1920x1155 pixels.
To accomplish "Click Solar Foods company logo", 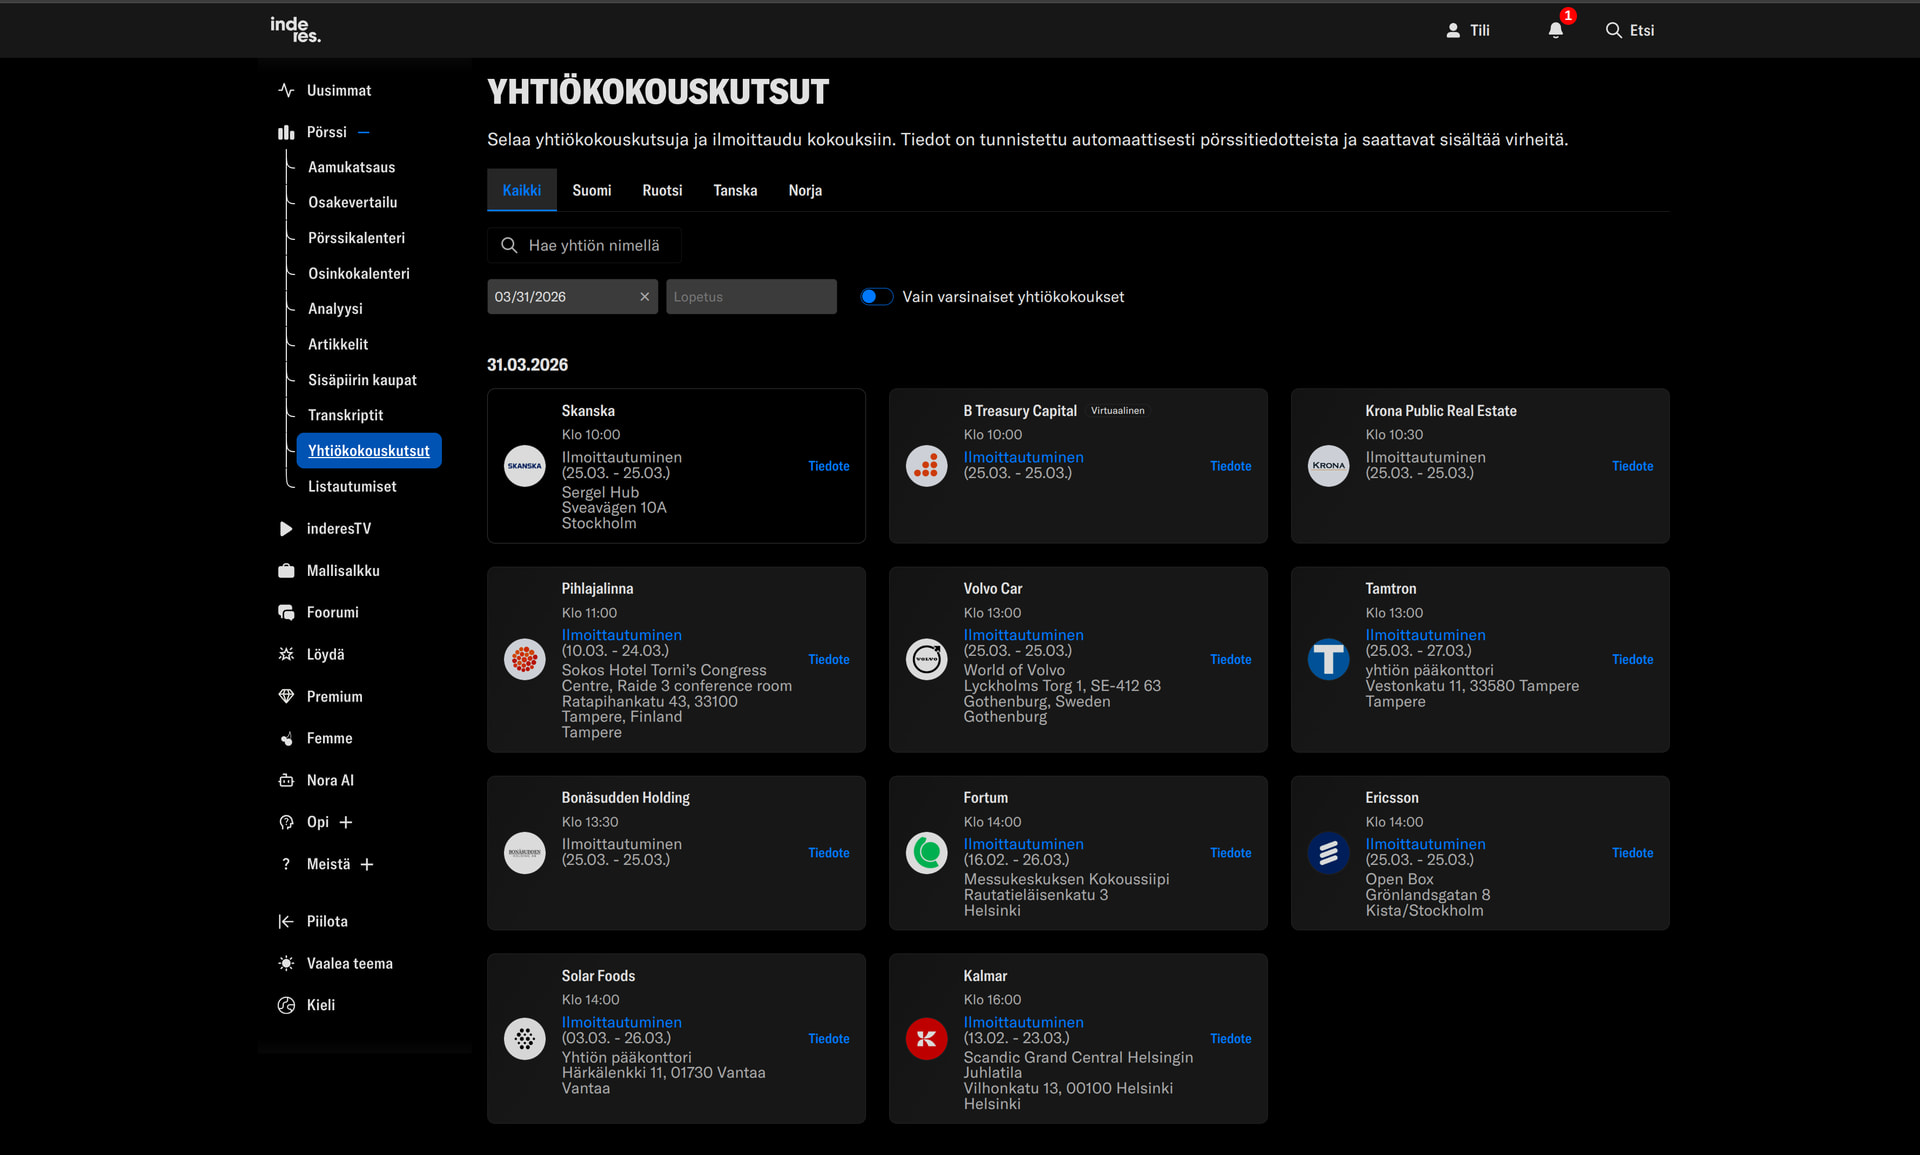I will coord(524,1039).
